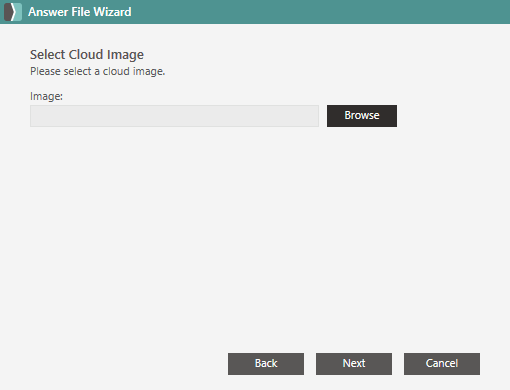Screen dimensions: 510x390
Task: Click the 'Select Cloud Image' heading
Action: coord(87,55)
